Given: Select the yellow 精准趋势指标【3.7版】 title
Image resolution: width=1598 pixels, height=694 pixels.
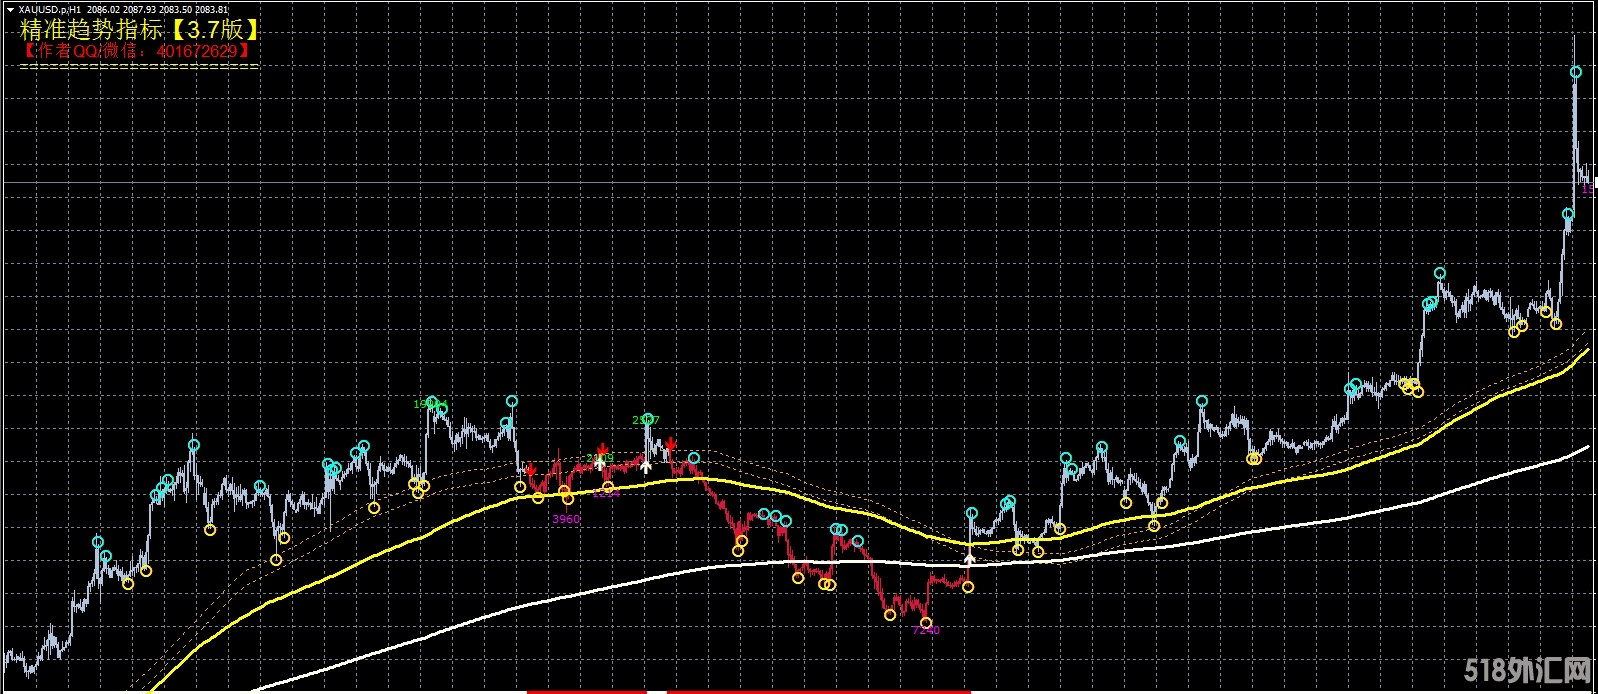Looking at the screenshot, I should 140,29.
